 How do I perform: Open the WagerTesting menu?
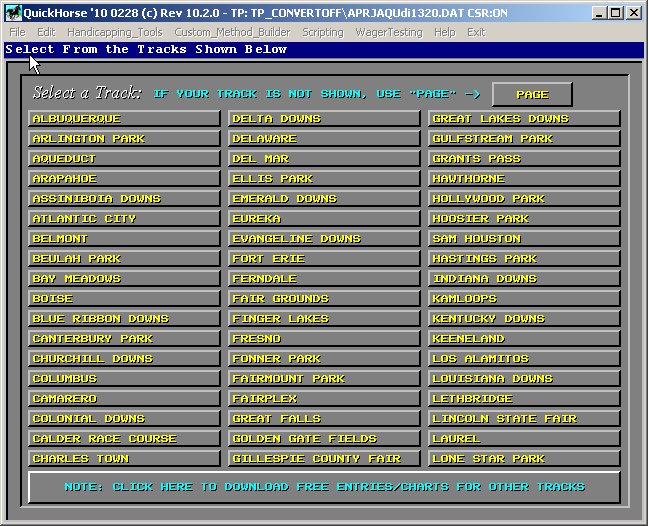point(388,32)
